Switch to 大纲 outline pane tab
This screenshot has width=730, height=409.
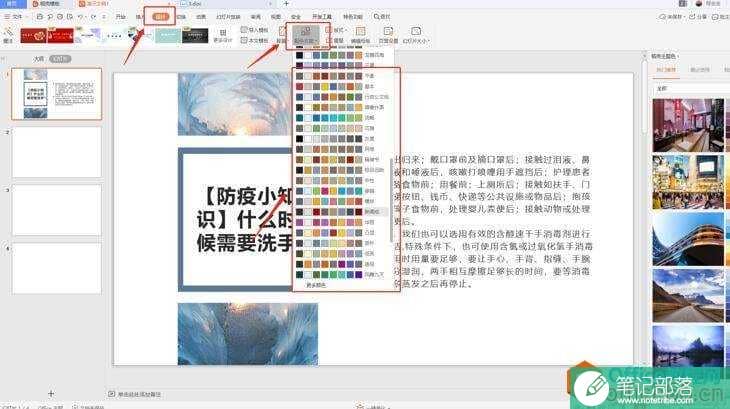(39, 59)
